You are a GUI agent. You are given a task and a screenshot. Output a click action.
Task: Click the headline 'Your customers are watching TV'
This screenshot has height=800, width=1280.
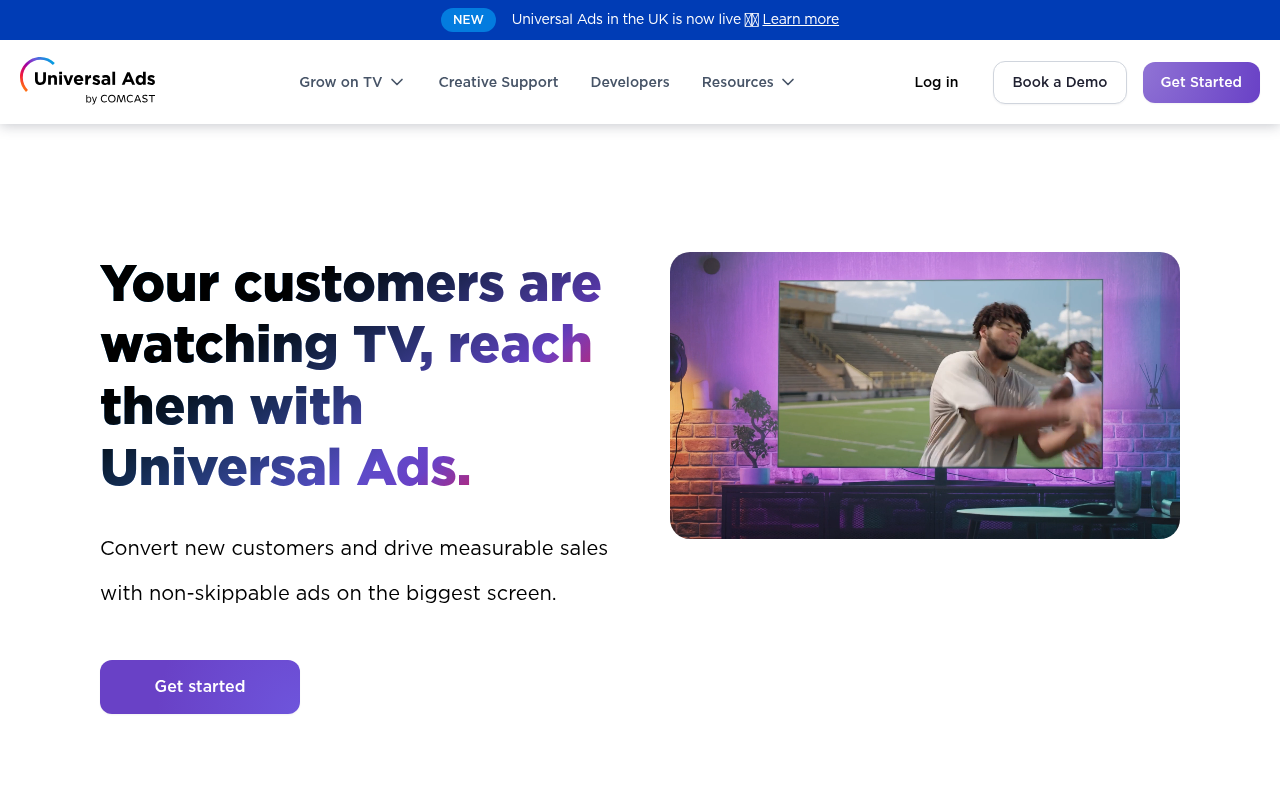pos(351,375)
